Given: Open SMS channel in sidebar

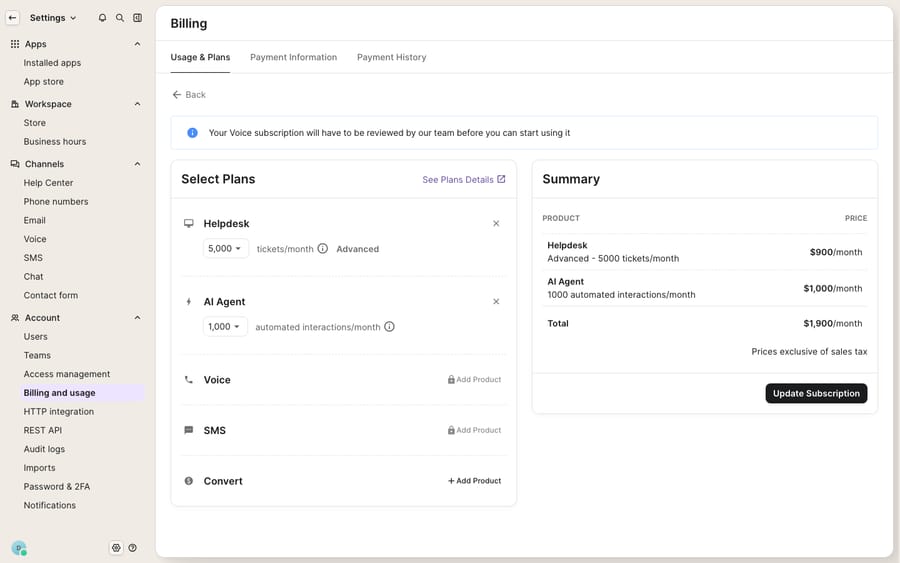Looking at the screenshot, I should [x=33, y=258].
